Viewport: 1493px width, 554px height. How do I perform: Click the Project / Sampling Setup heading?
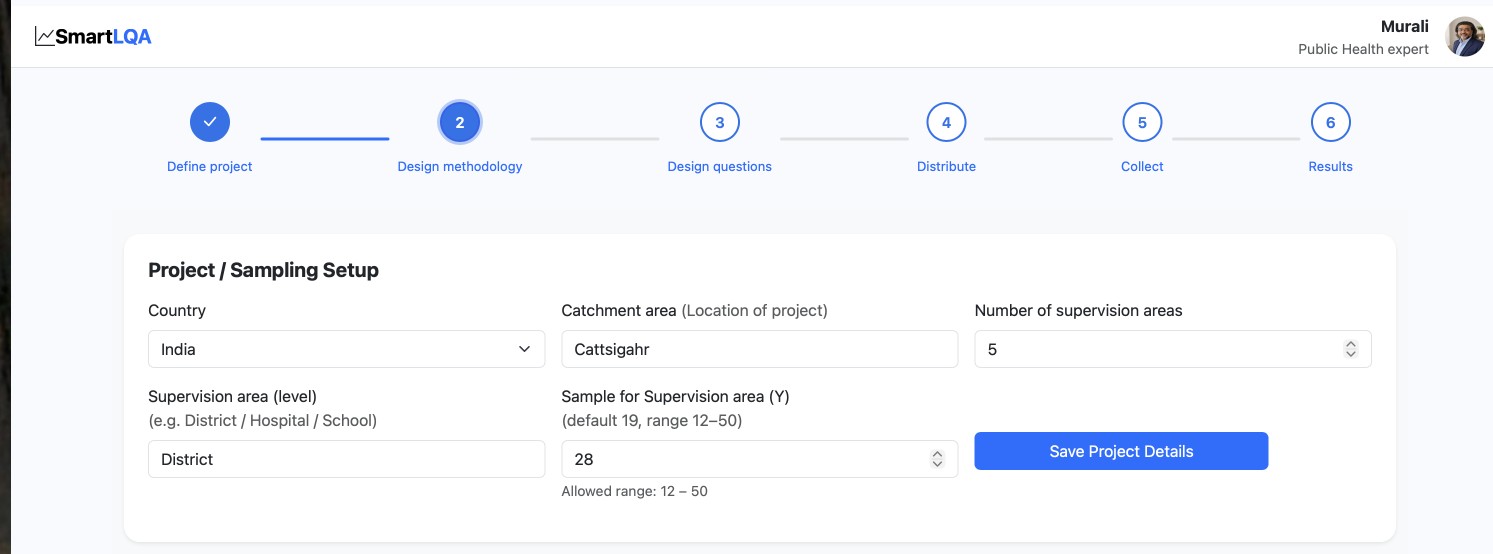(x=263, y=270)
